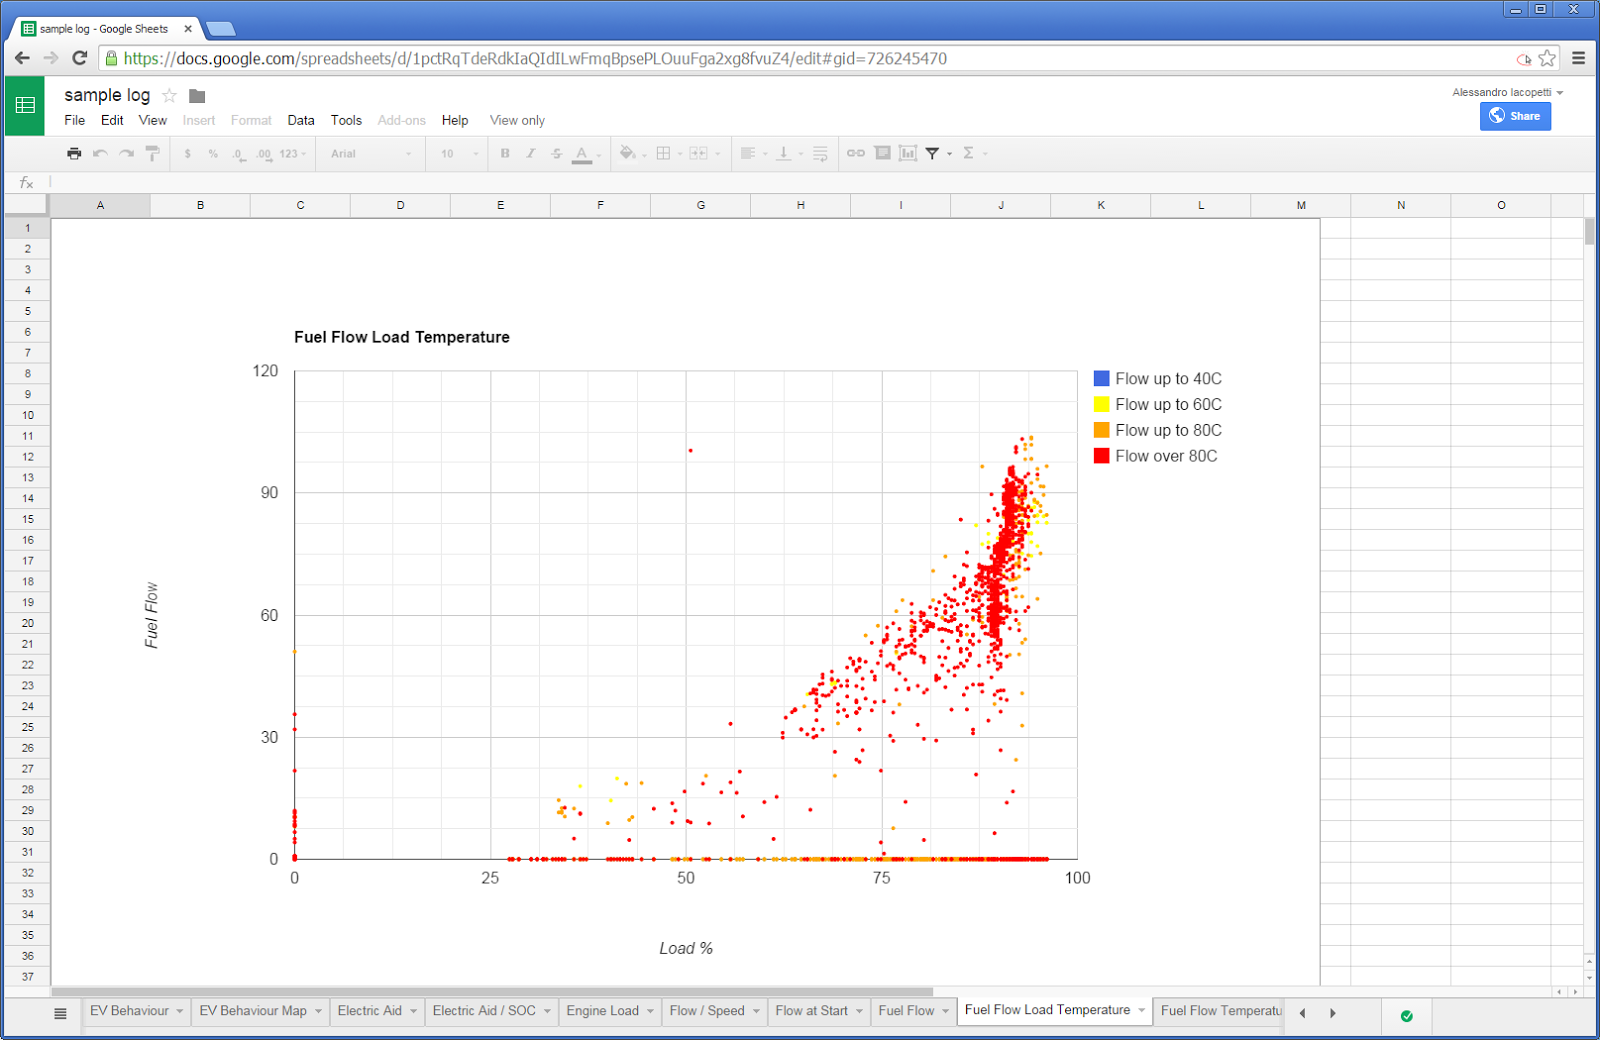
Task: Click the blue Share button
Action: coord(1516,116)
